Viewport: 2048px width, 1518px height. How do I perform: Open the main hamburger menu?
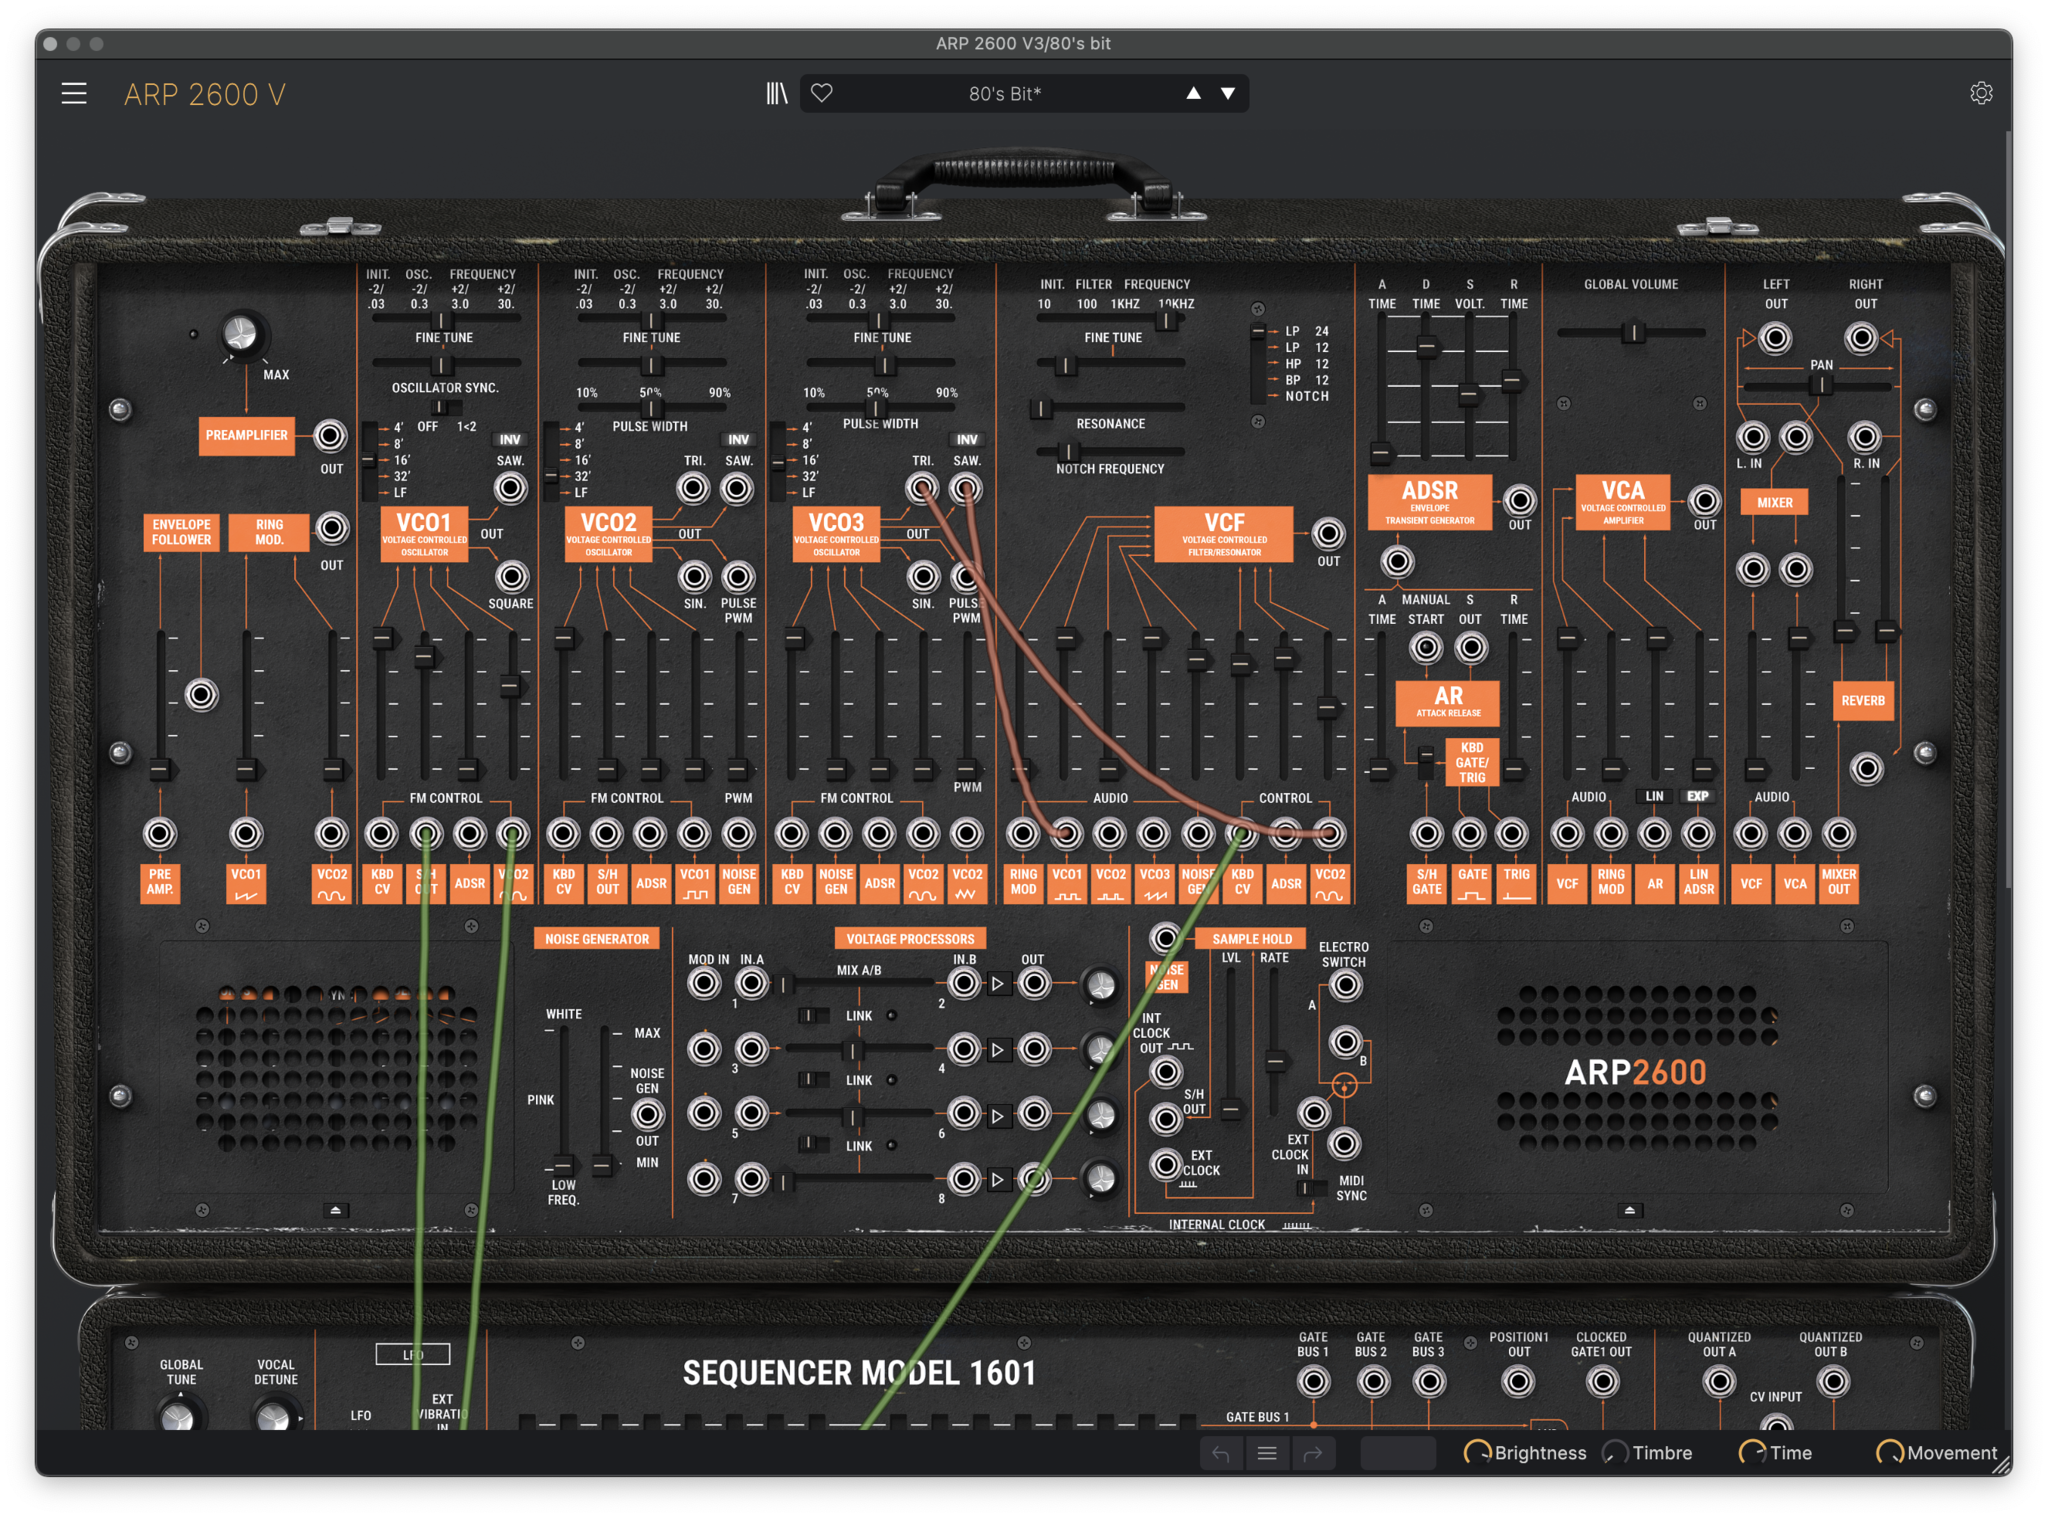[x=74, y=94]
